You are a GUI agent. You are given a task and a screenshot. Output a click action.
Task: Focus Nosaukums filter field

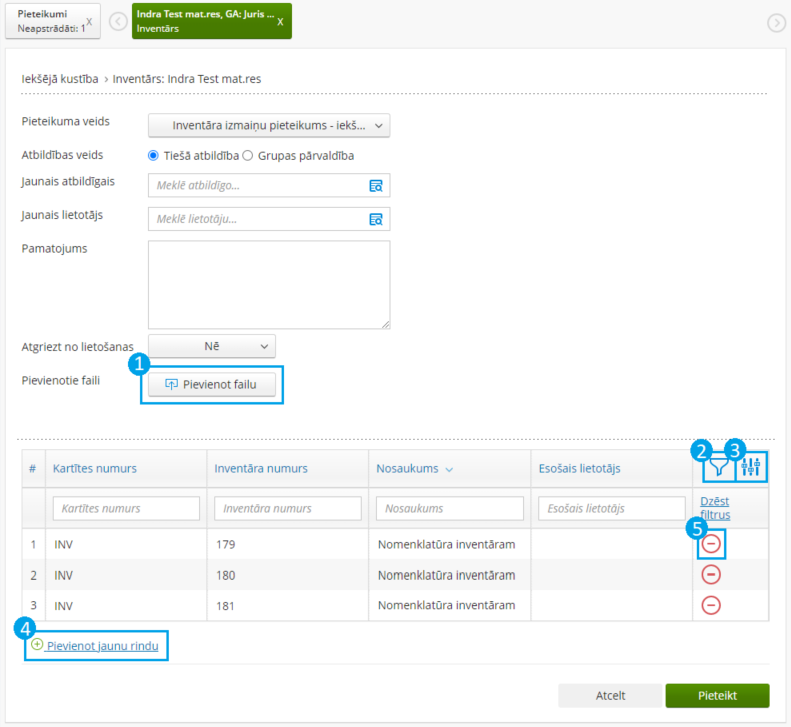pos(450,509)
